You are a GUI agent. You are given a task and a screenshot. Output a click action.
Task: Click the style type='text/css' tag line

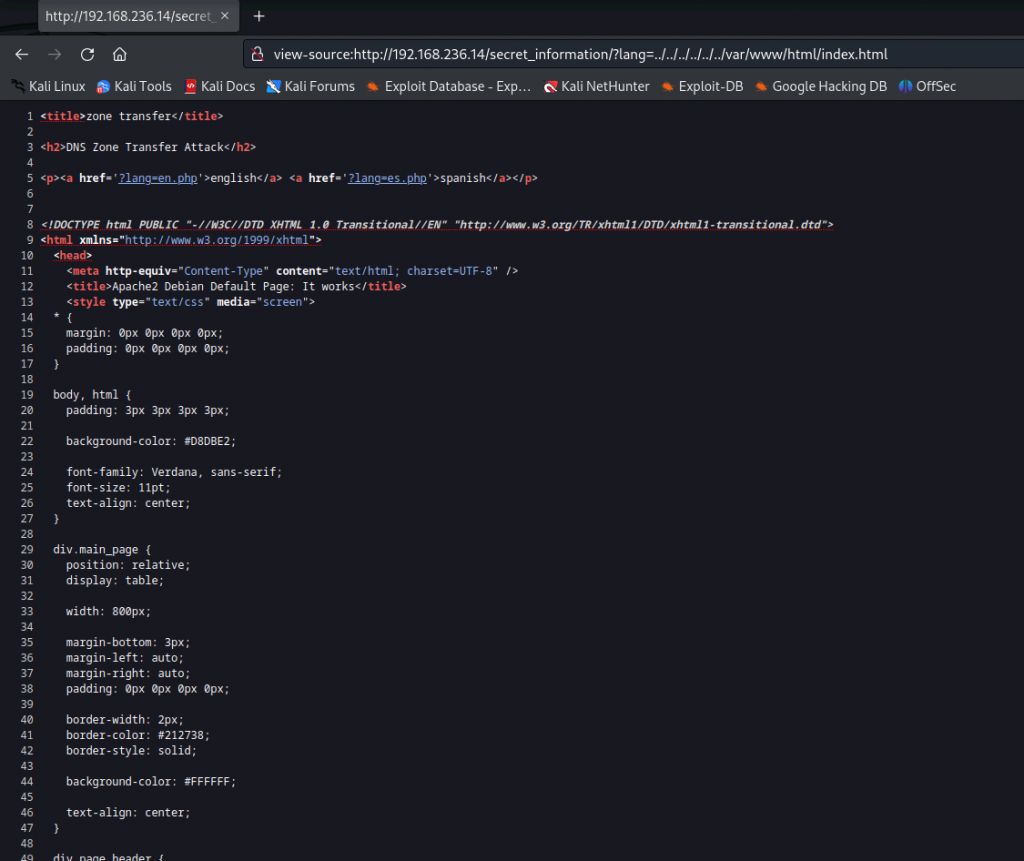(x=190, y=302)
